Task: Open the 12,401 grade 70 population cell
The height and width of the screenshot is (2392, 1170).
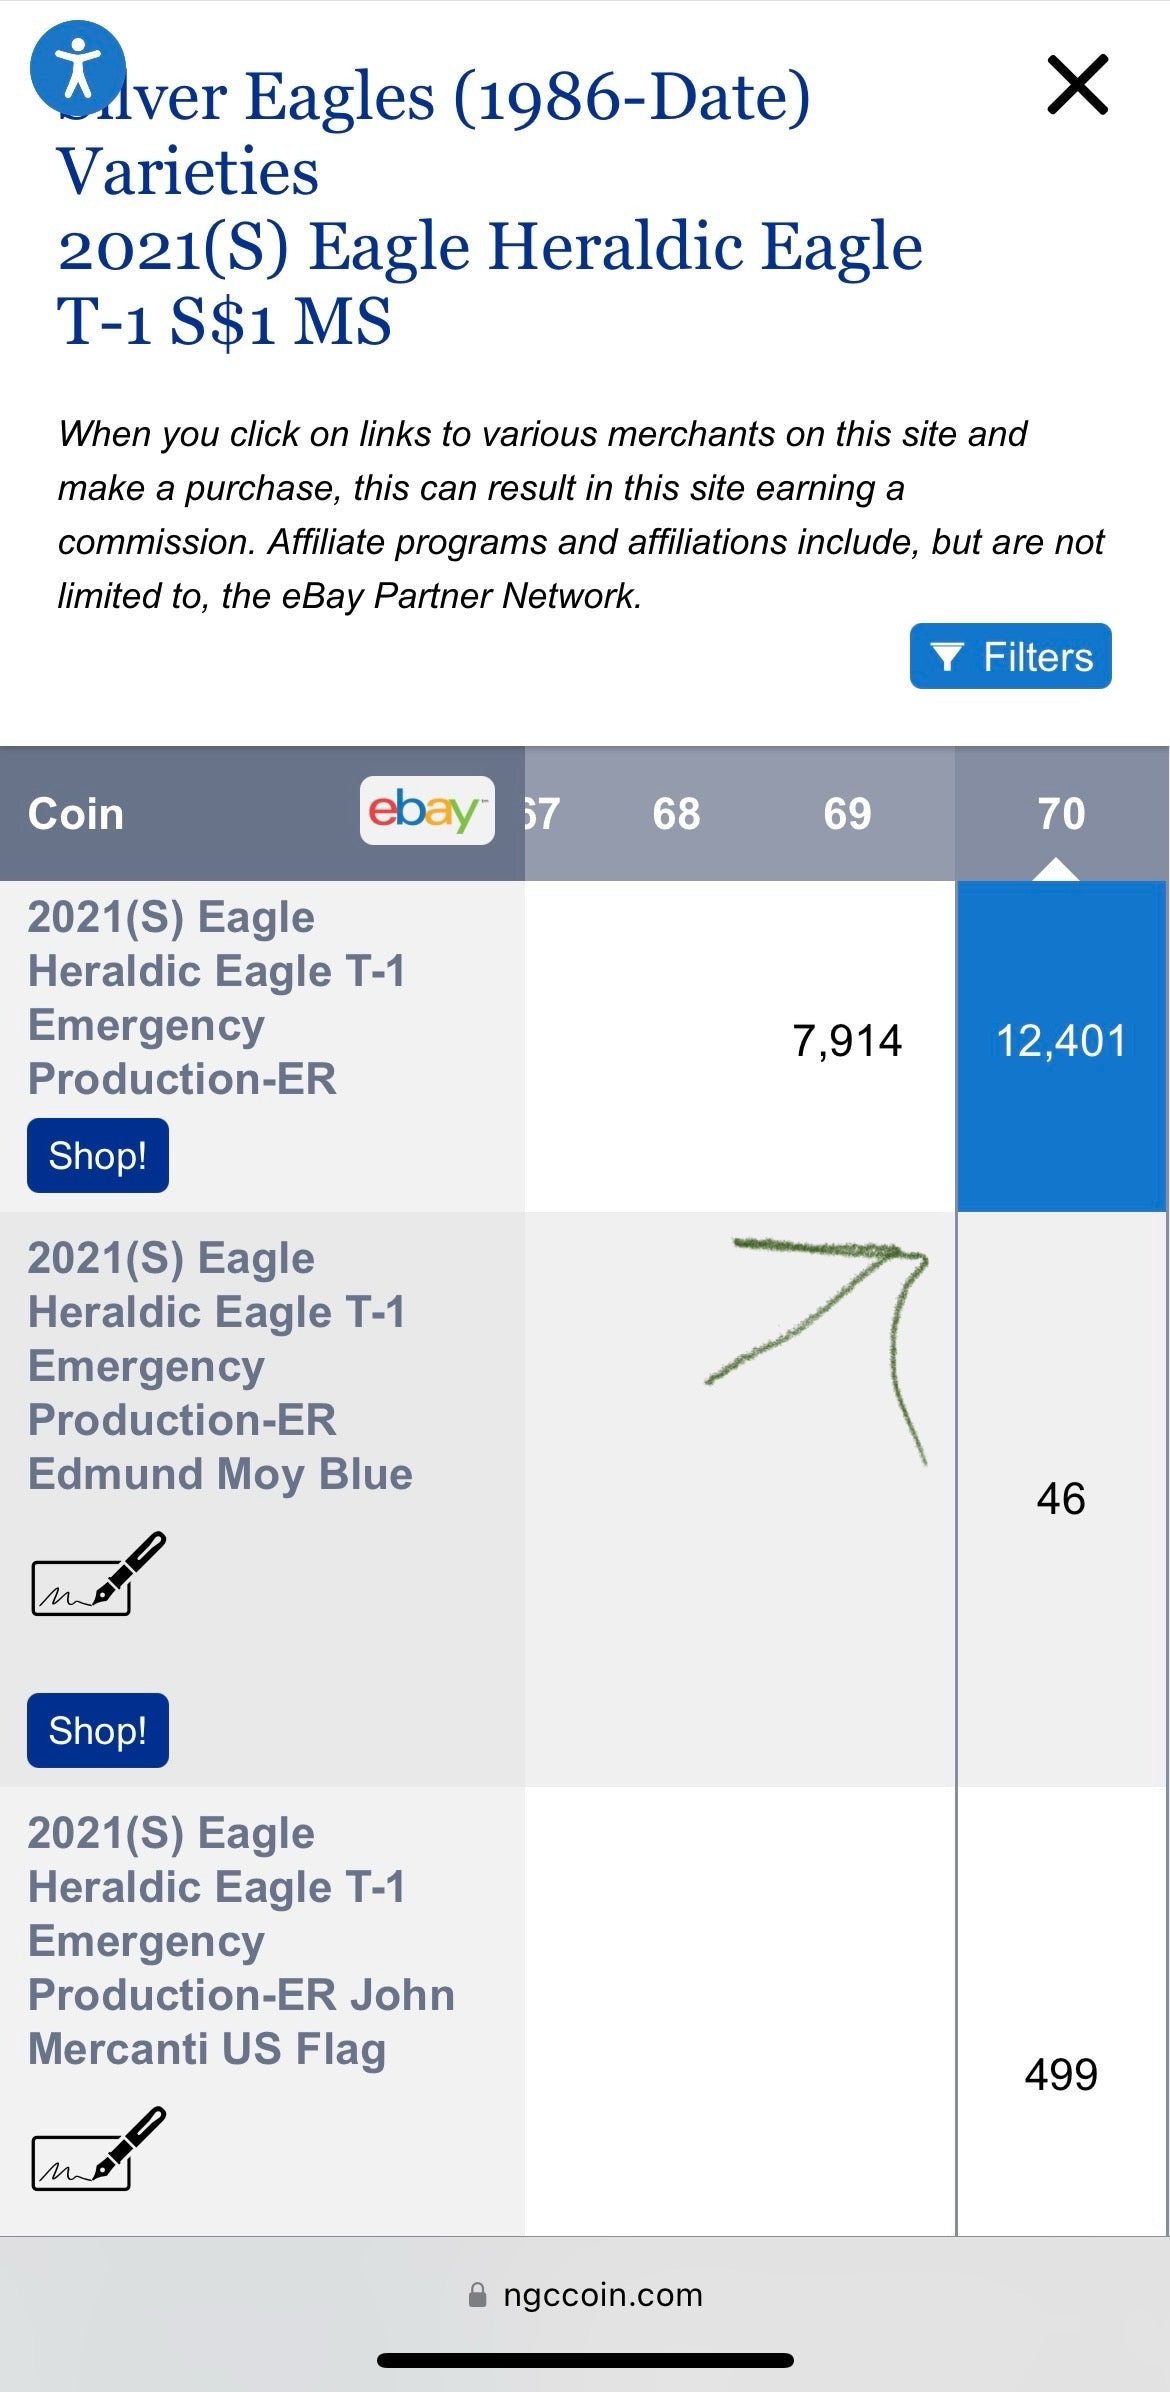Action: 1061,1042
